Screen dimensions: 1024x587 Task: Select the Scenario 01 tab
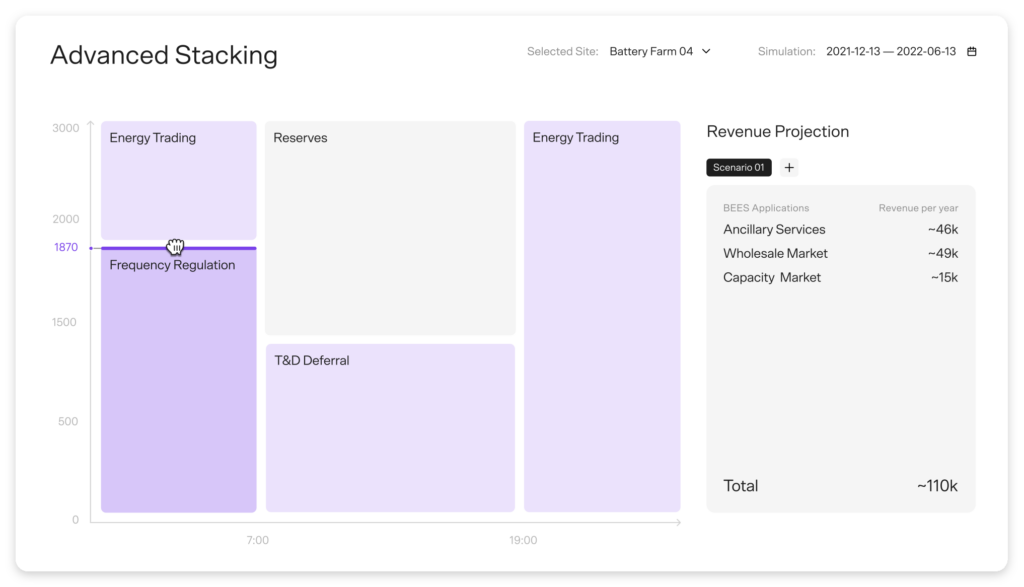(x=739, y=168)
